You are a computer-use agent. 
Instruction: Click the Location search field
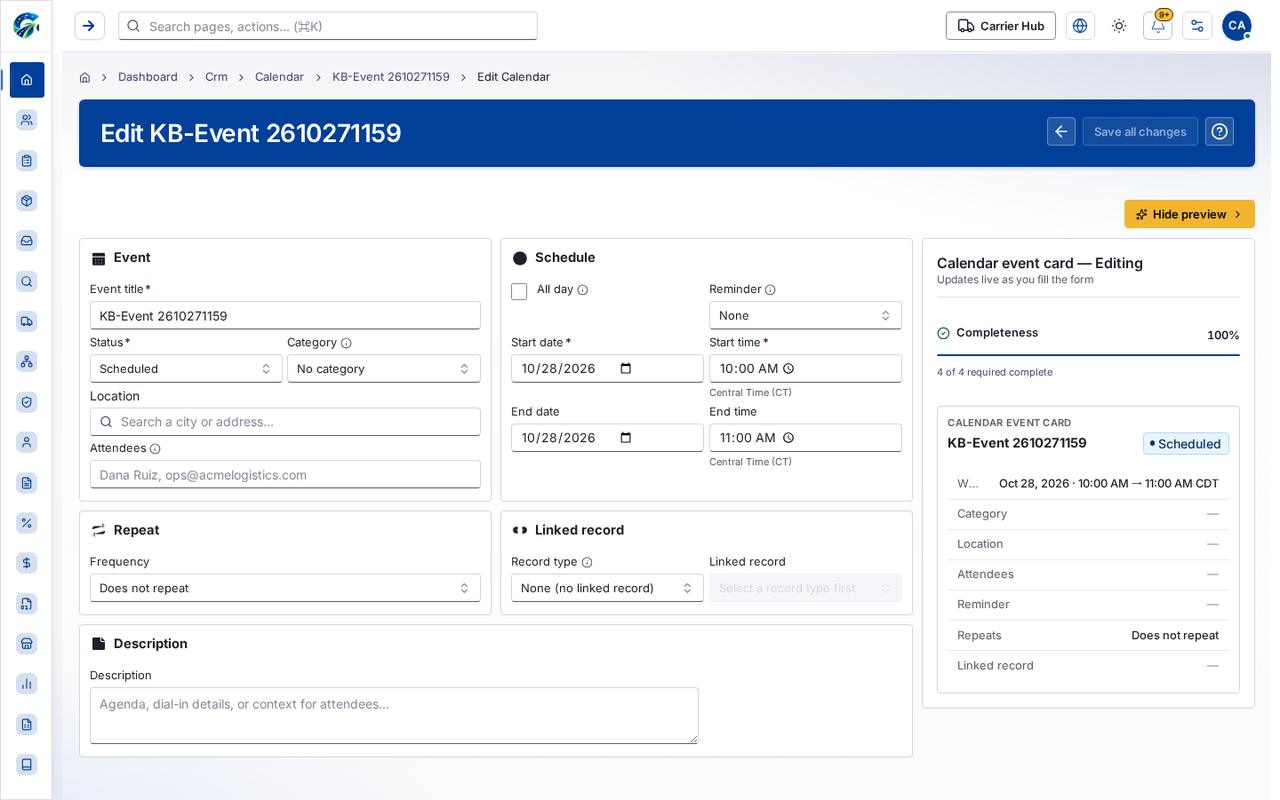[x=285, y=422]
